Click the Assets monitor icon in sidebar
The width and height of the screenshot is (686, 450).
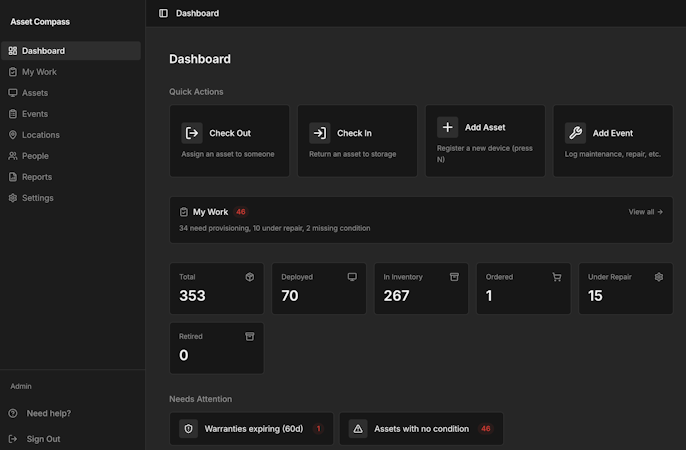13,93
